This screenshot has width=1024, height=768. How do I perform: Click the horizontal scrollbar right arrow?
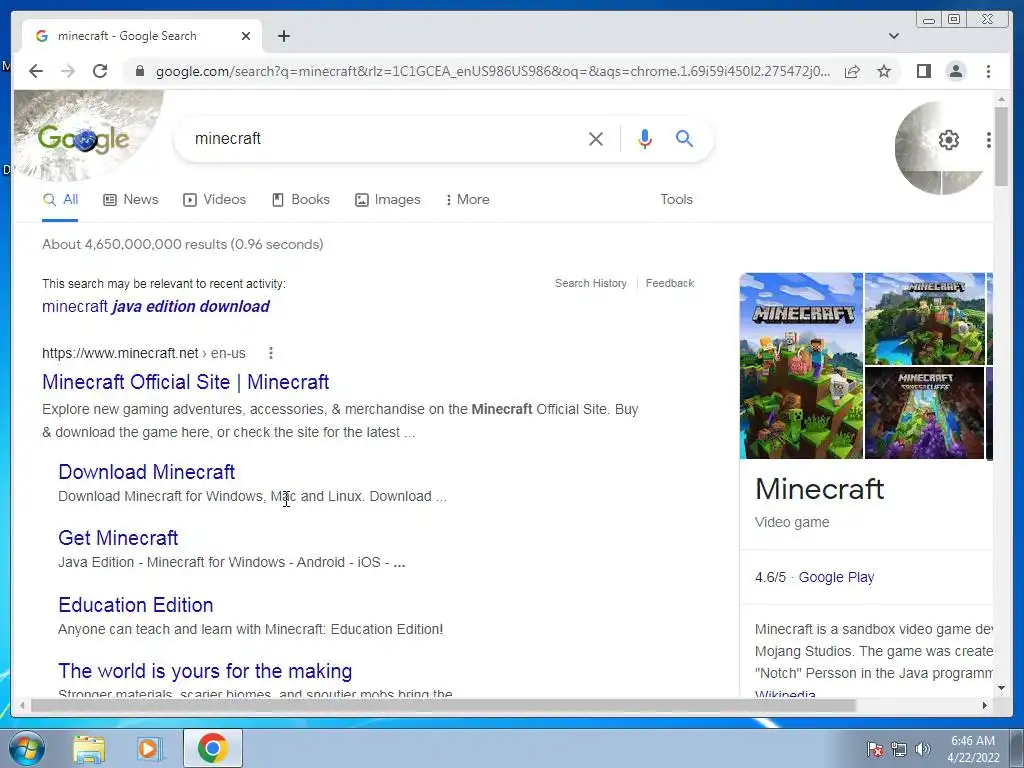coord(985,705)
